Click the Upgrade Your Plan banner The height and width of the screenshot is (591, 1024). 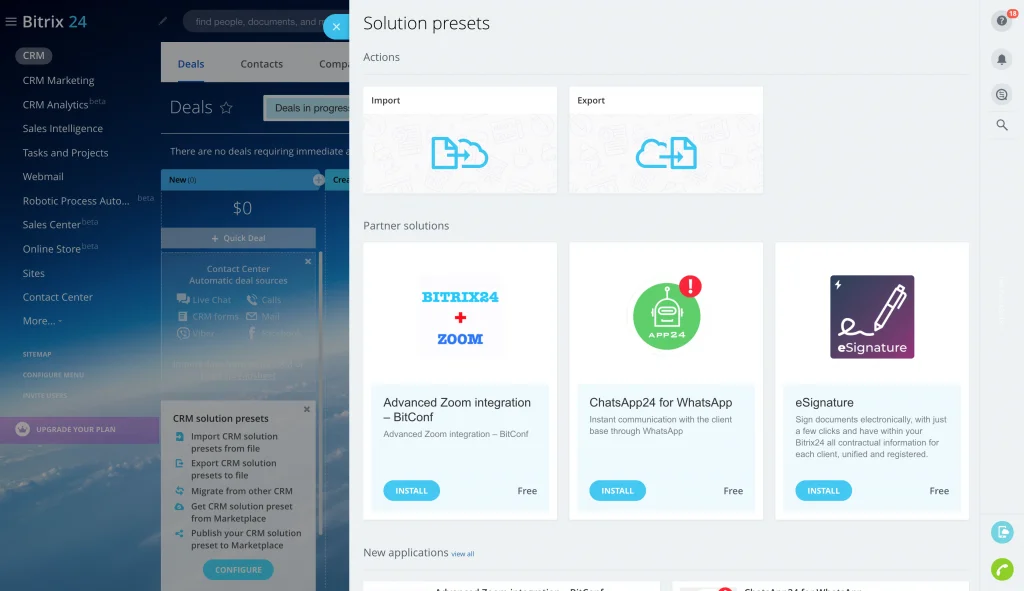77,429
